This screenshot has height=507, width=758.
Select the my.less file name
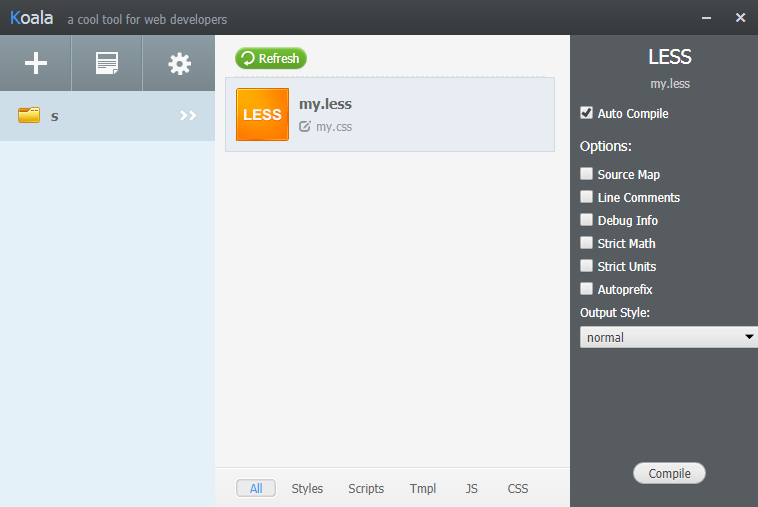click(325, 104)
